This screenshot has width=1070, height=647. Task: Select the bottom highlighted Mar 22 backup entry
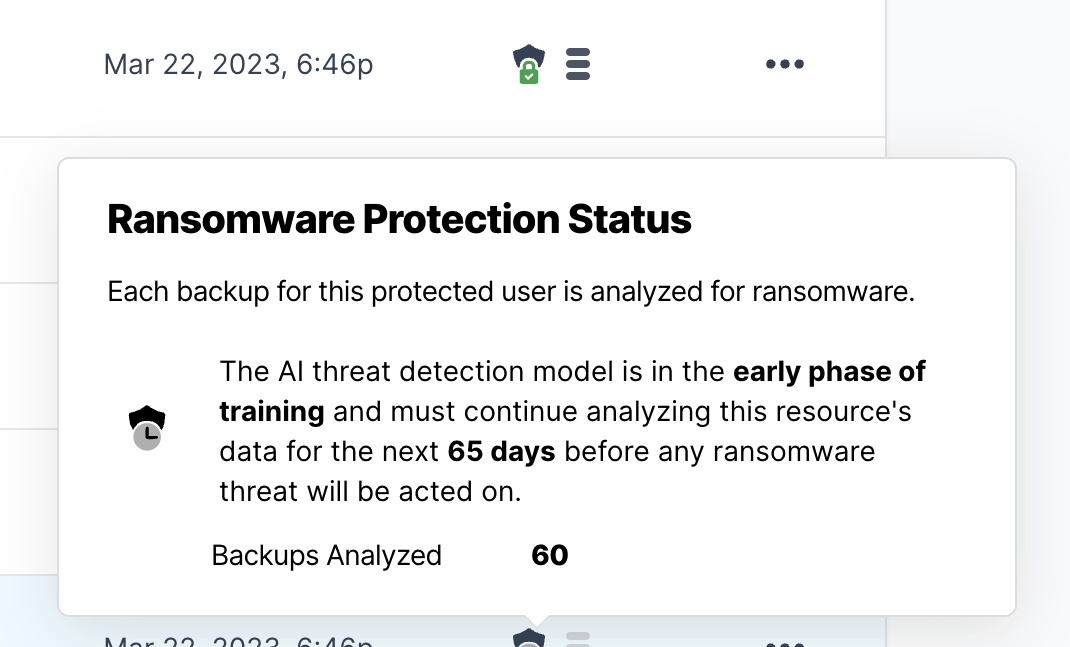(x=239, y=641)
